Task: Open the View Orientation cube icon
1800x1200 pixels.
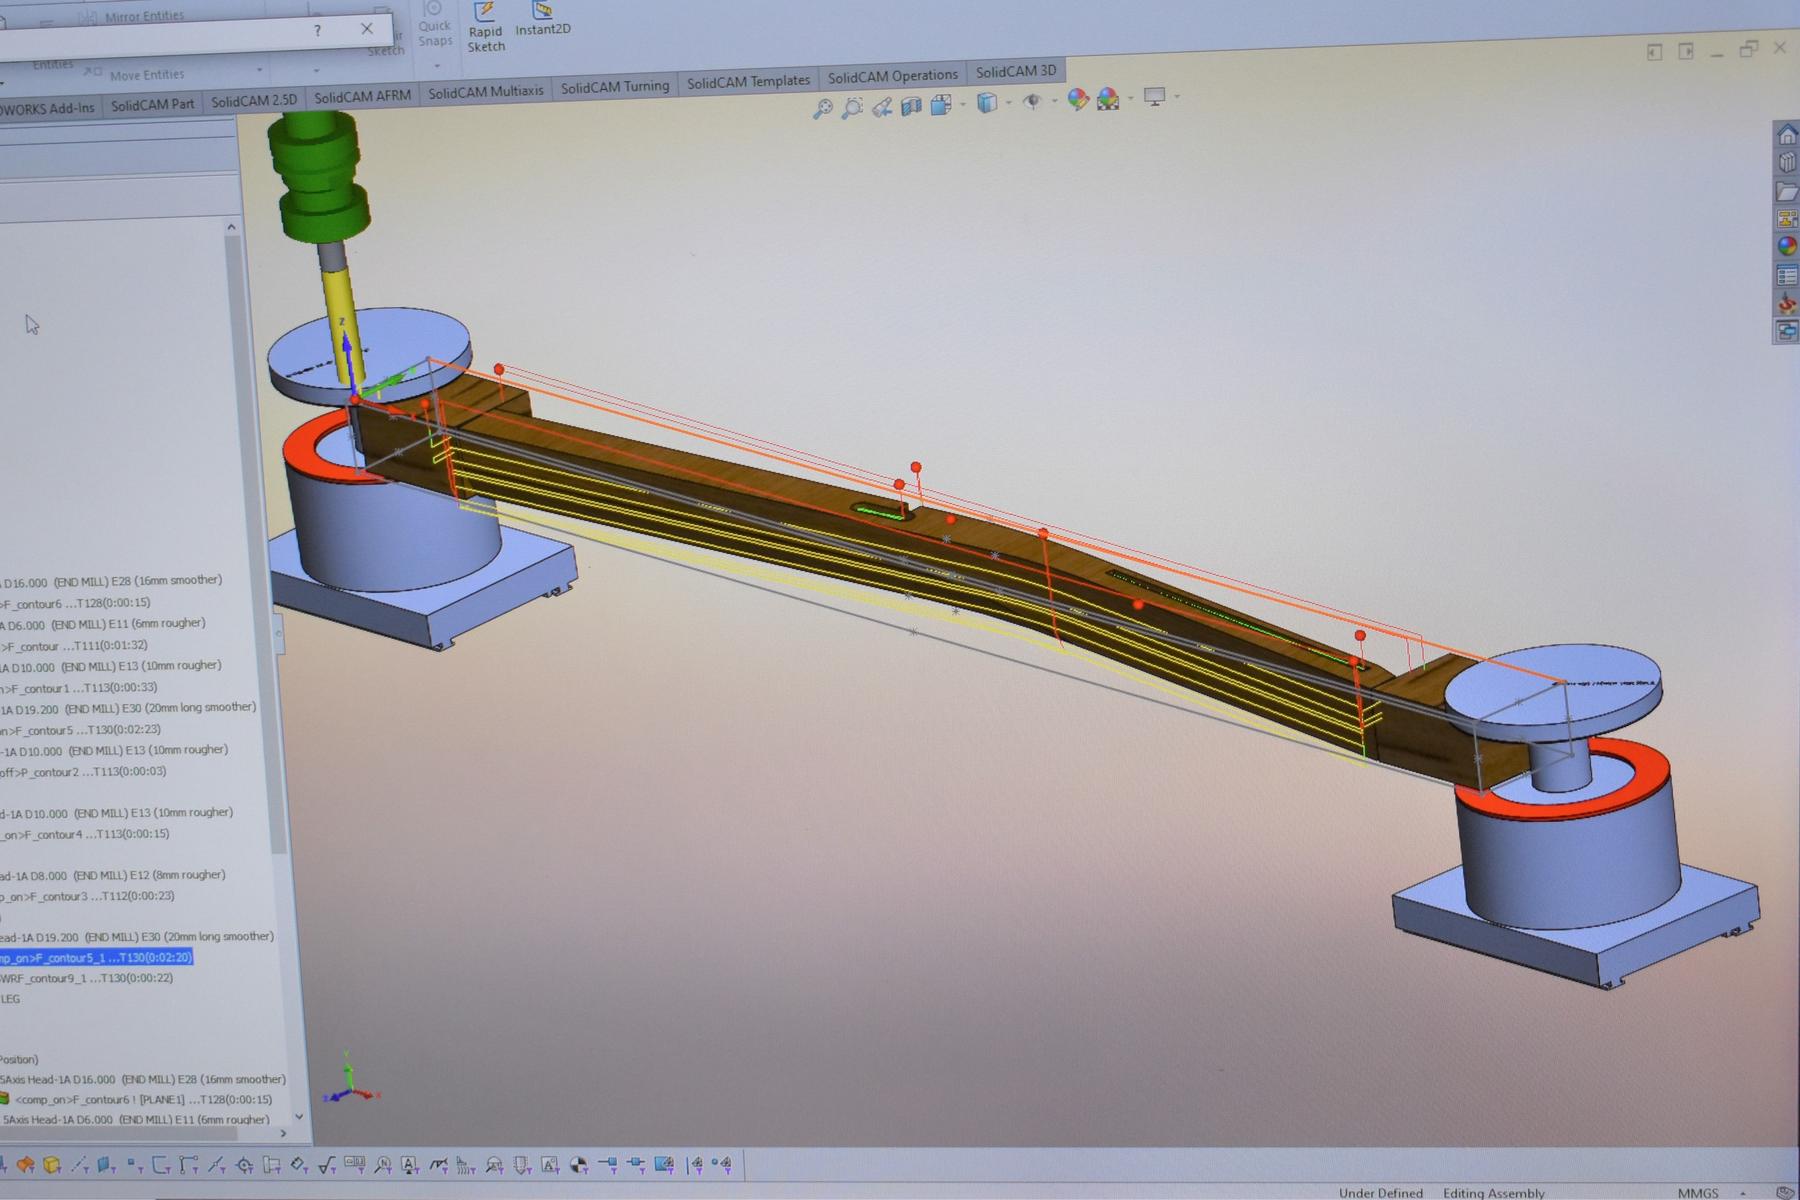Action: [x=940, y=104]
